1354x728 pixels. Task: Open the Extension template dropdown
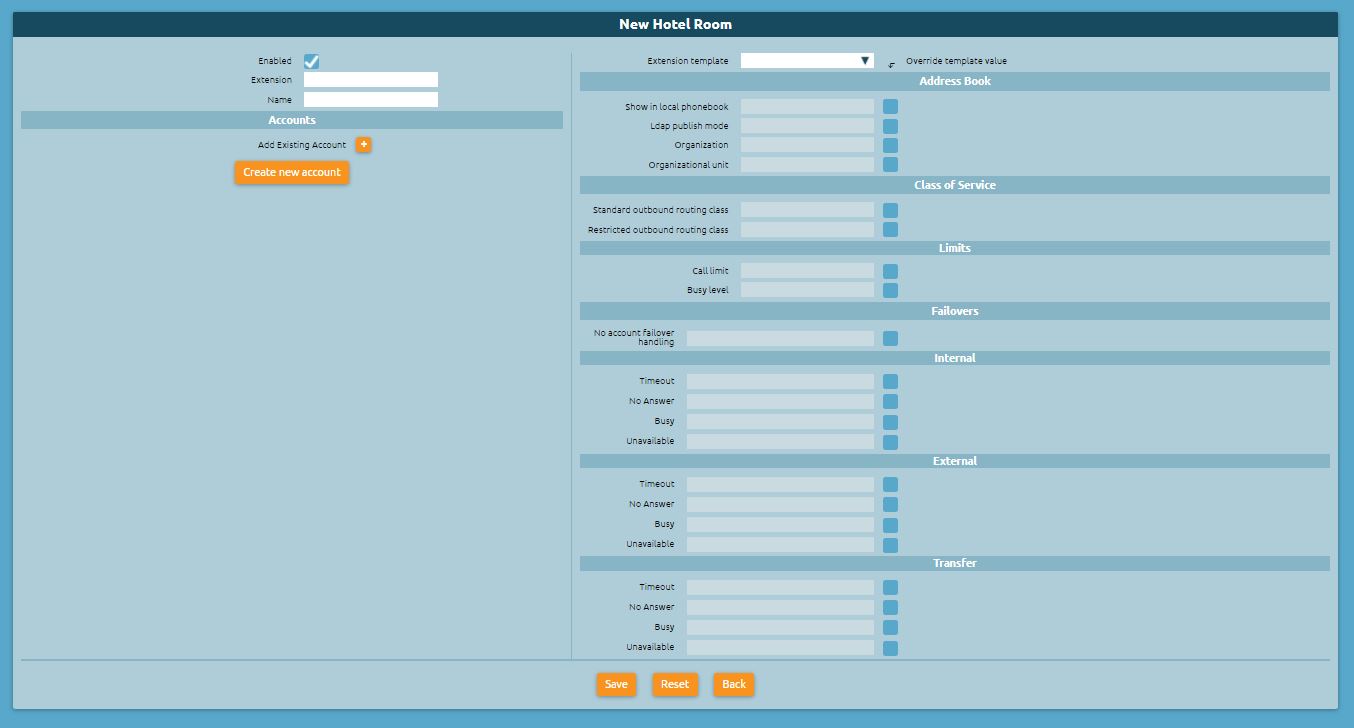click(807, 61)
